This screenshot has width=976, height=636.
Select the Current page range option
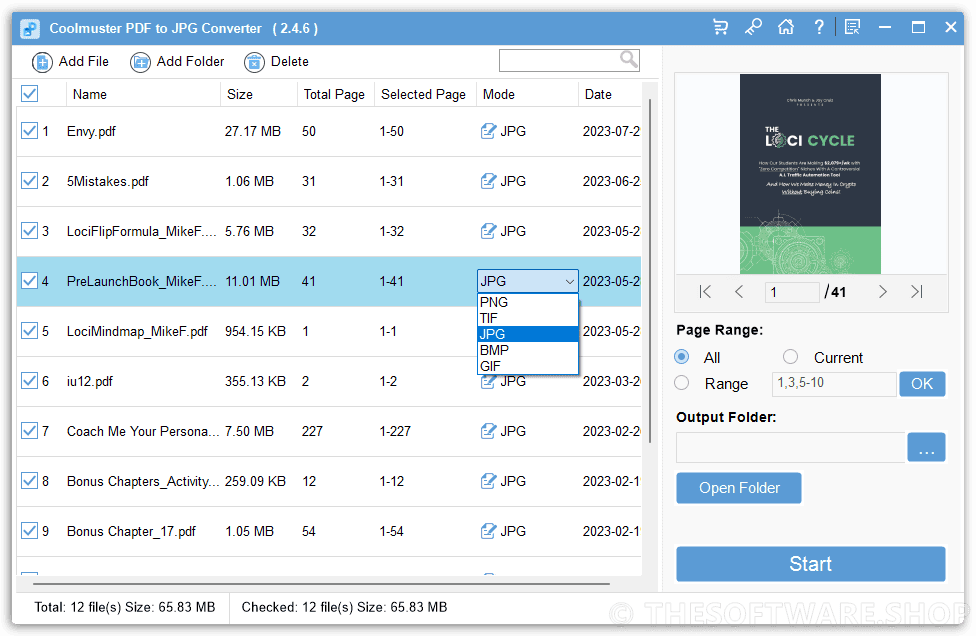point(791,357)
